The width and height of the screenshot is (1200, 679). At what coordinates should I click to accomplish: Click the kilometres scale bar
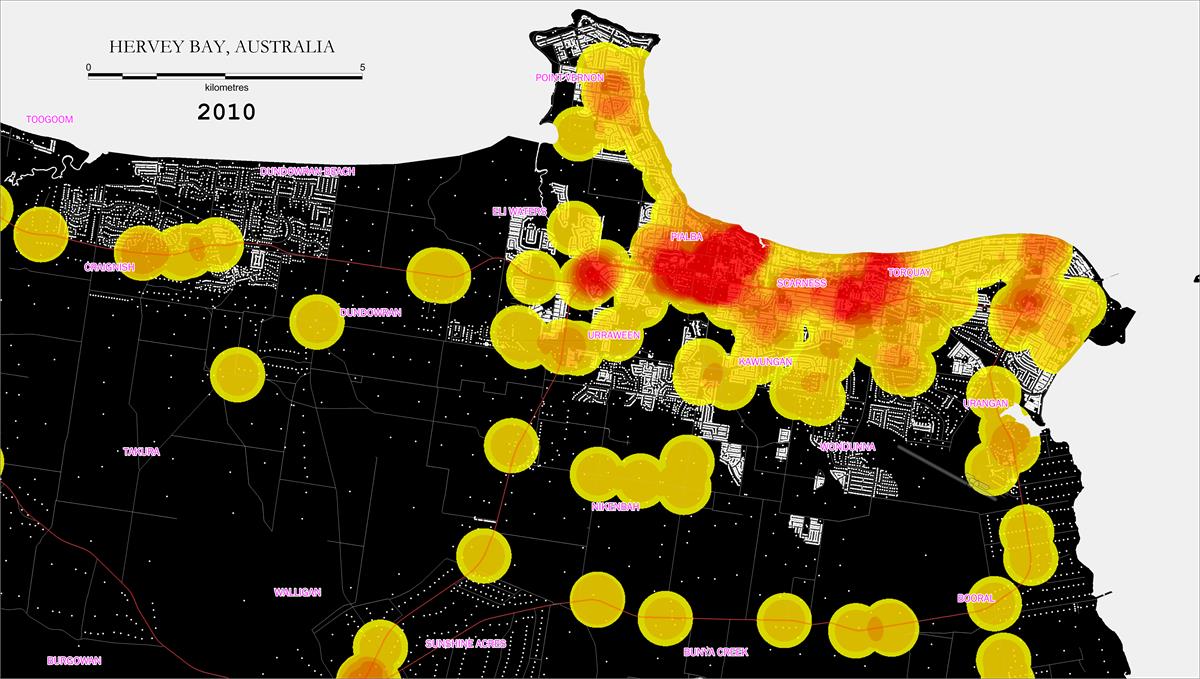point(226,74)
